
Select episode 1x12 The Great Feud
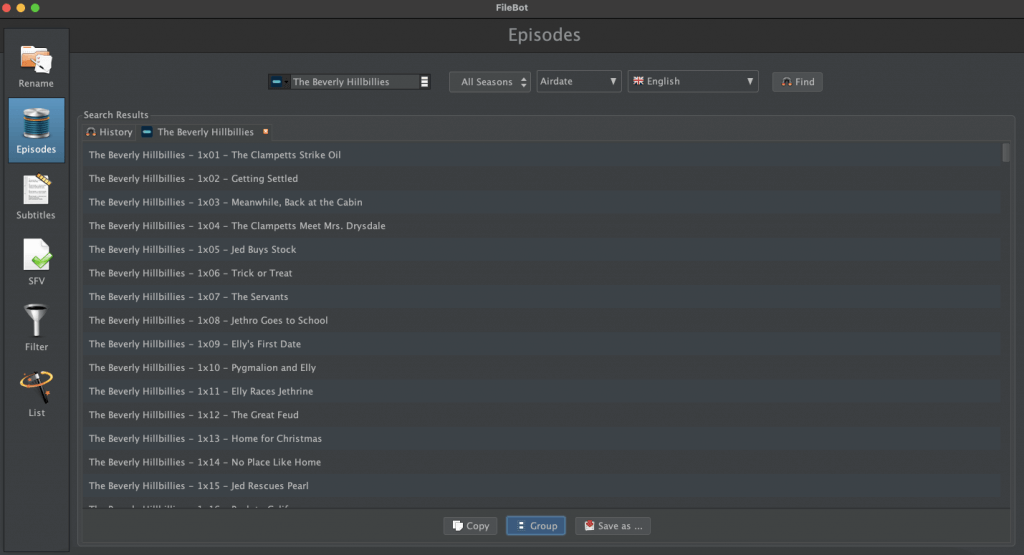(x=541, y=415)
